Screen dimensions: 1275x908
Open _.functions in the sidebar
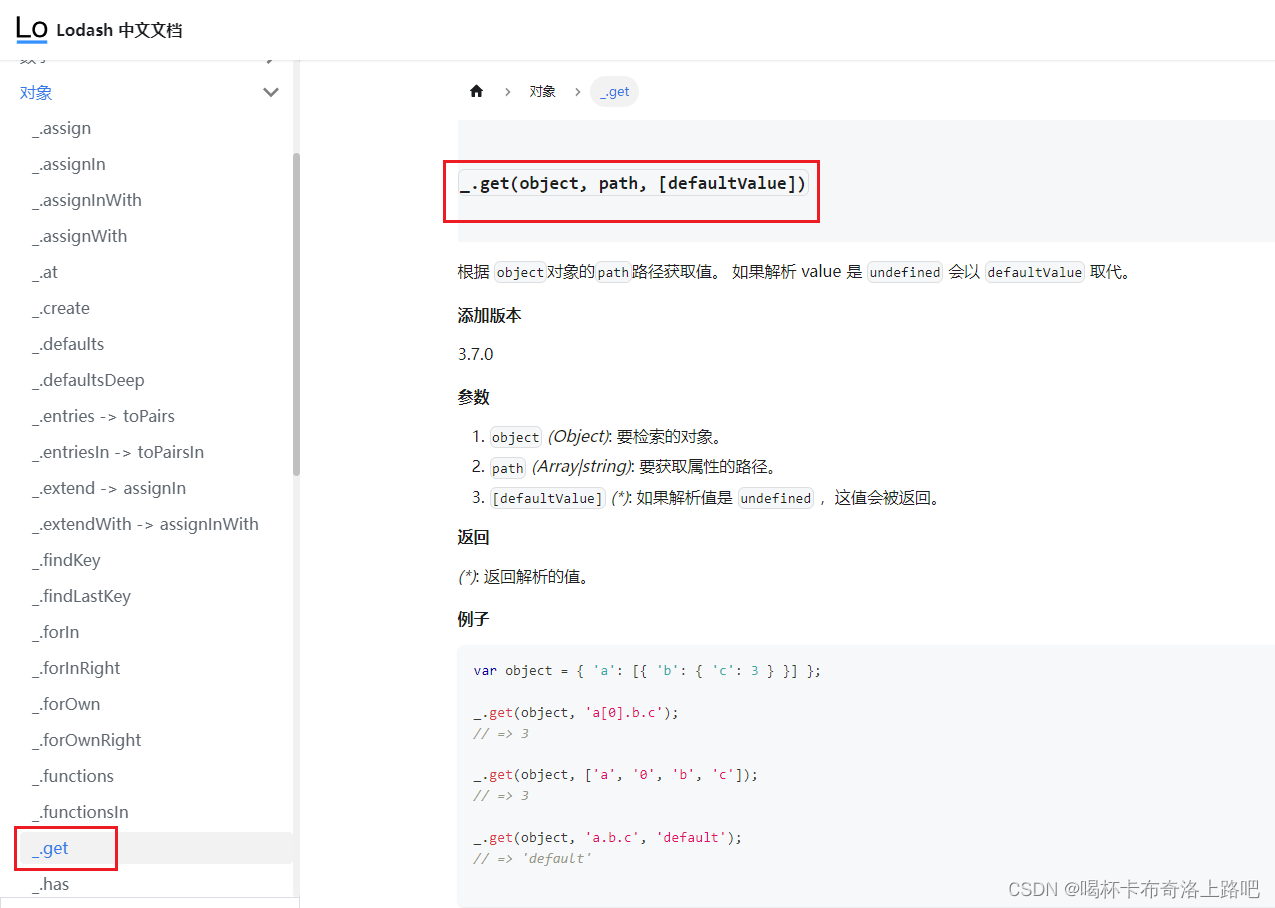[73, 776]
